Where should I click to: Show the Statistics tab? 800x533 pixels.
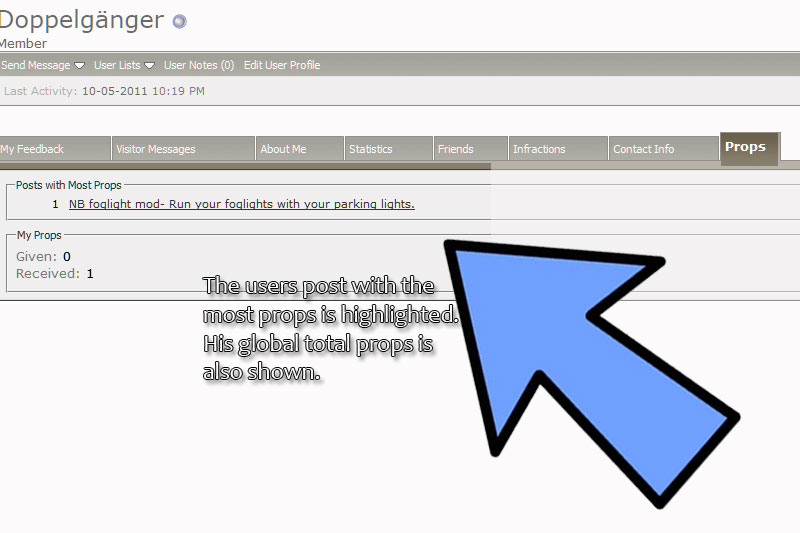point(370,149)
